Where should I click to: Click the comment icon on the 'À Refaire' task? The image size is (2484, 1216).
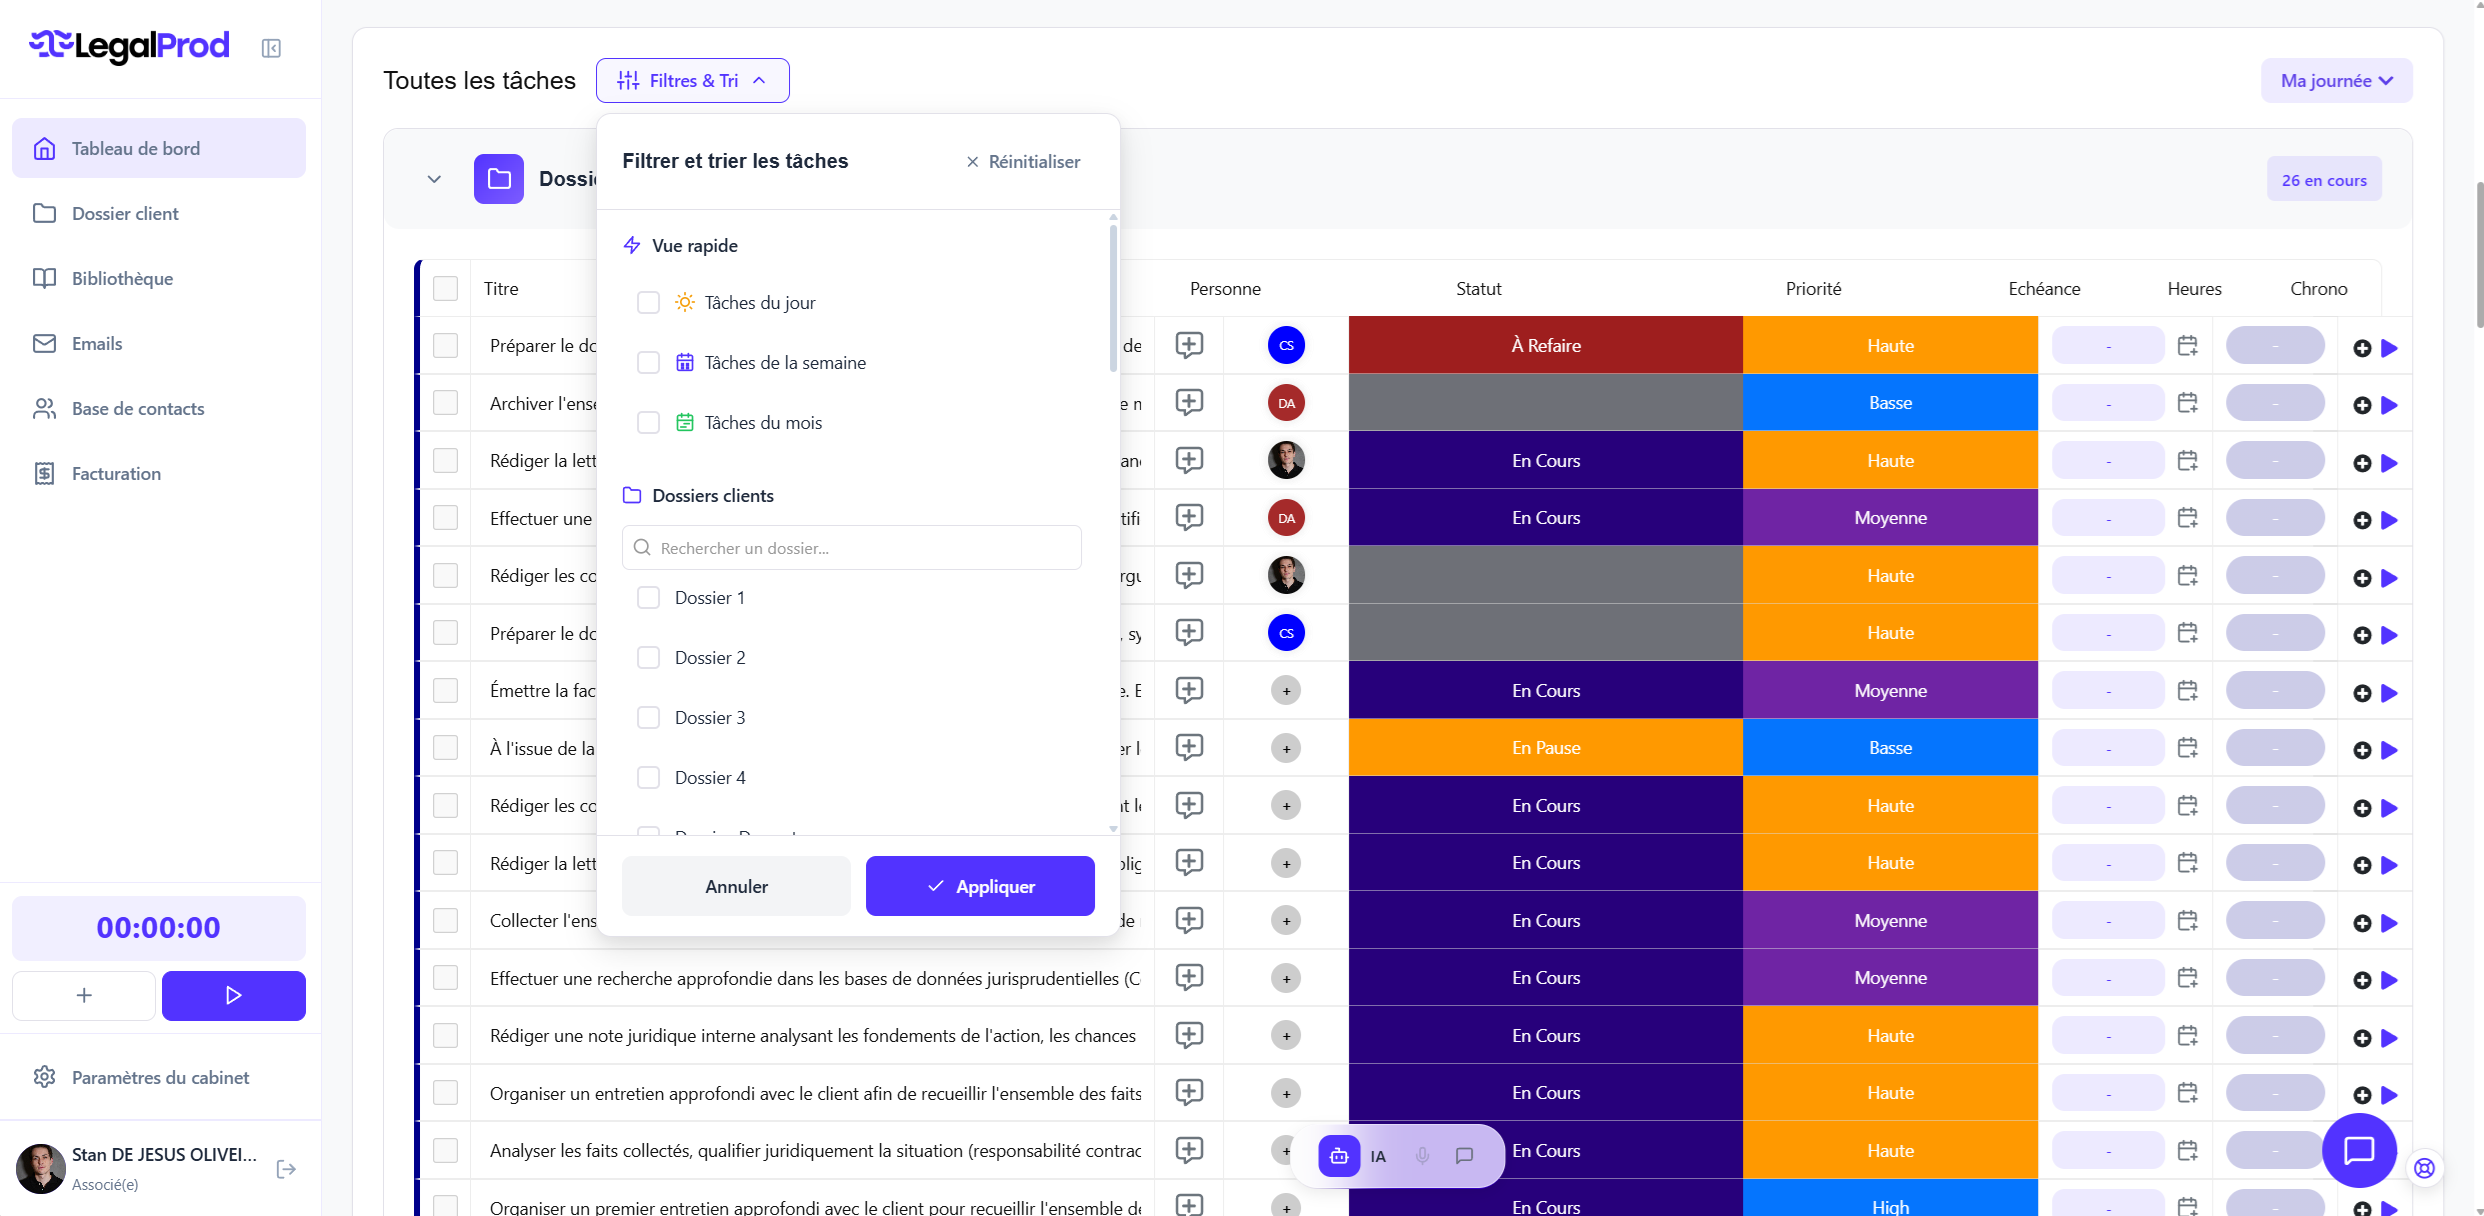[x=1190, y=345]
